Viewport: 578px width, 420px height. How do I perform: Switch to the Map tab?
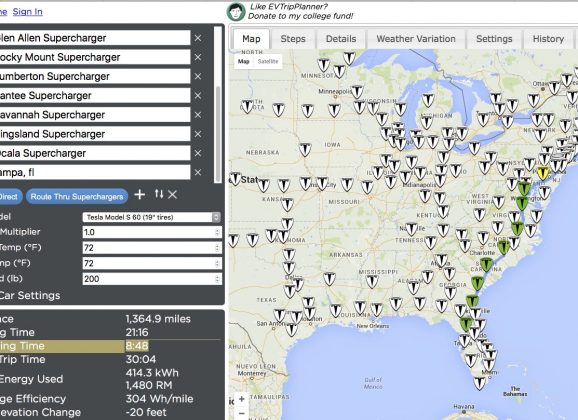[x=251, y=39]
